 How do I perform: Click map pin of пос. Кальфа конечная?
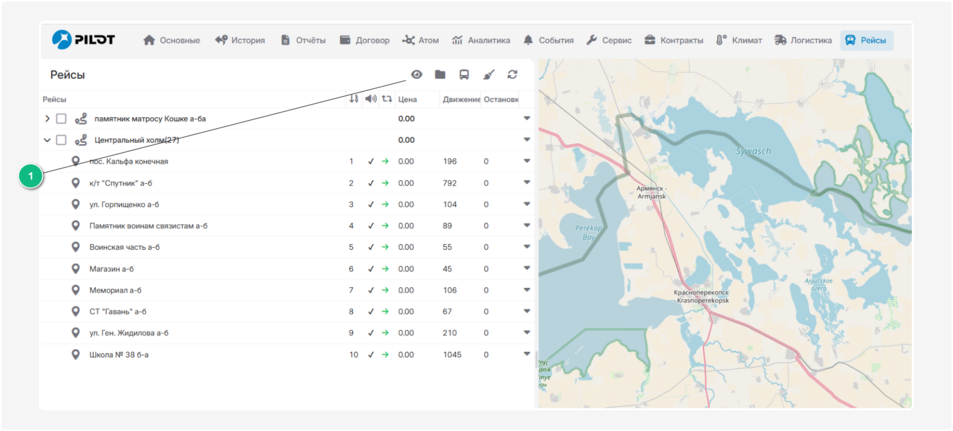pos(75,161)
